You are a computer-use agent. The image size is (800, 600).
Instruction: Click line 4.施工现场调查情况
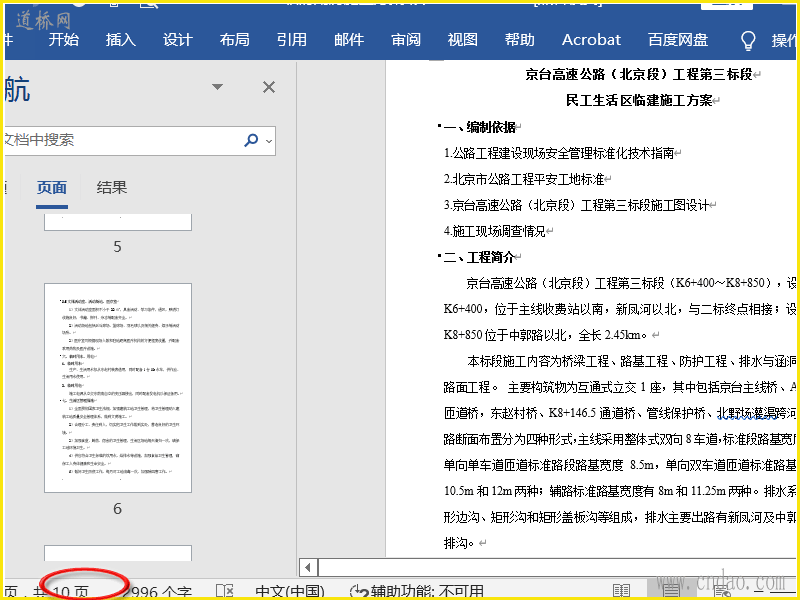coord(495,231)
